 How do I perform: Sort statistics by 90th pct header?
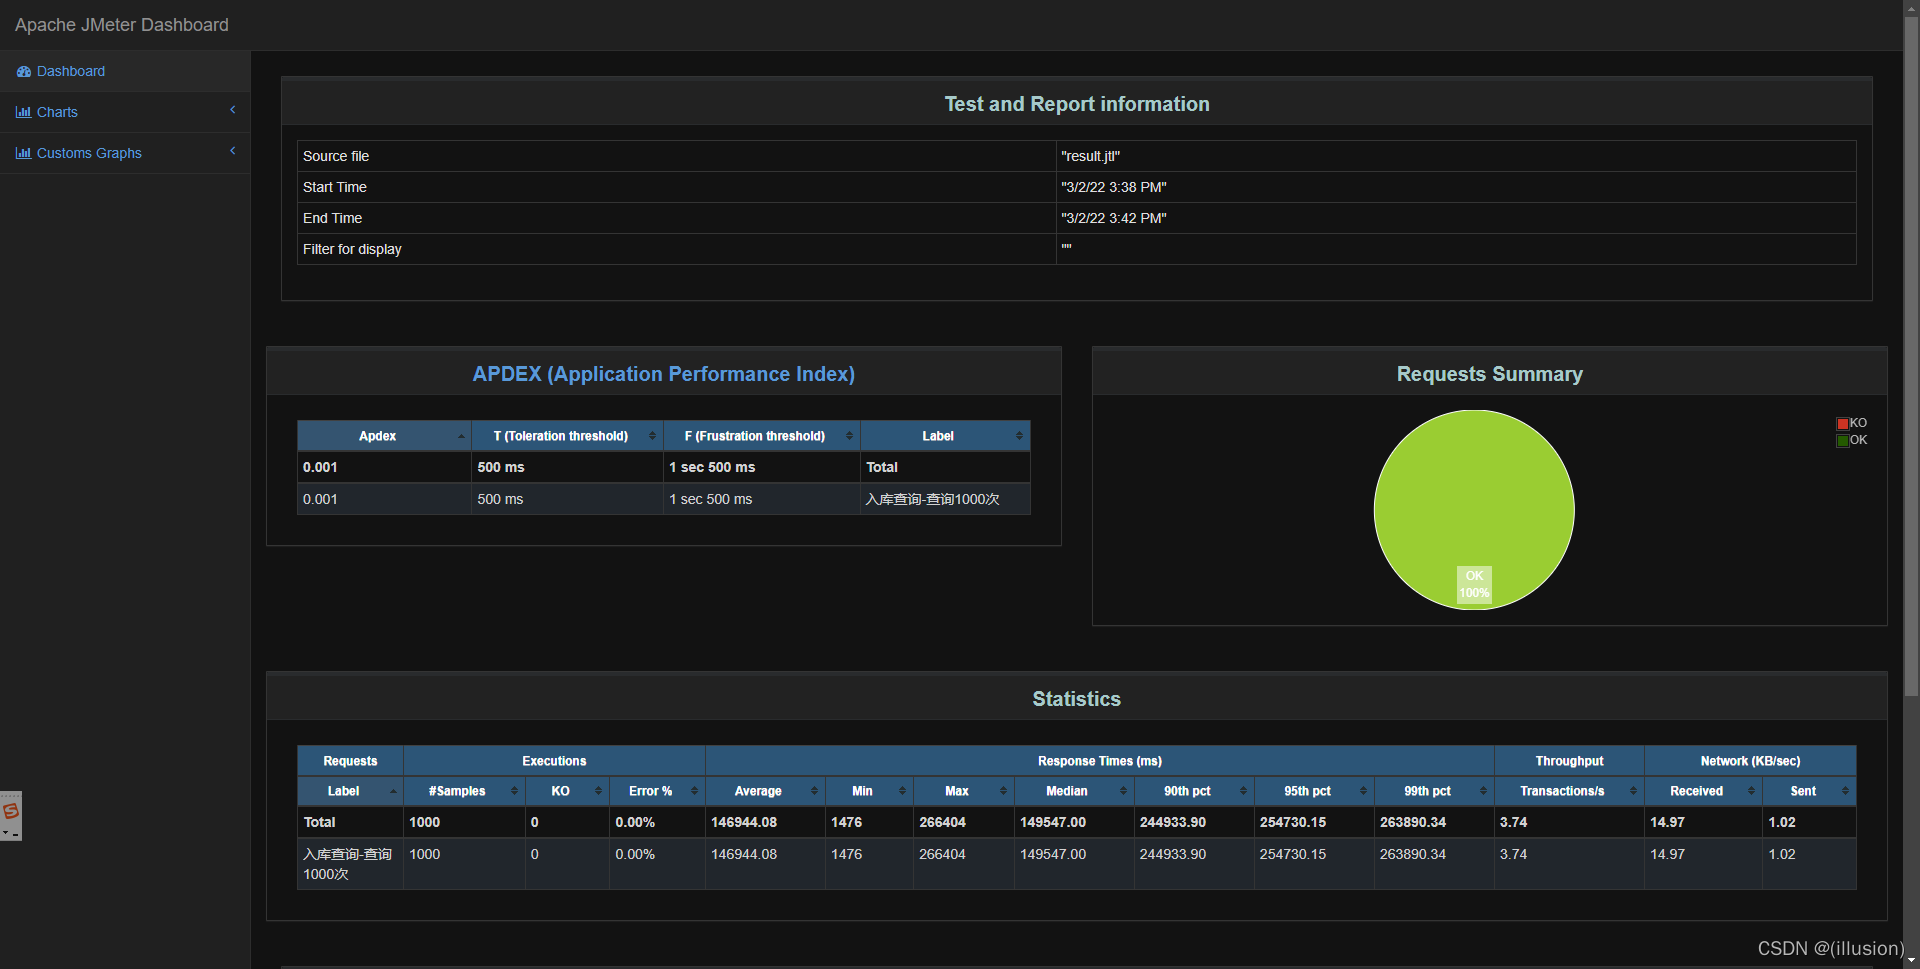(x=1187, y=792)
